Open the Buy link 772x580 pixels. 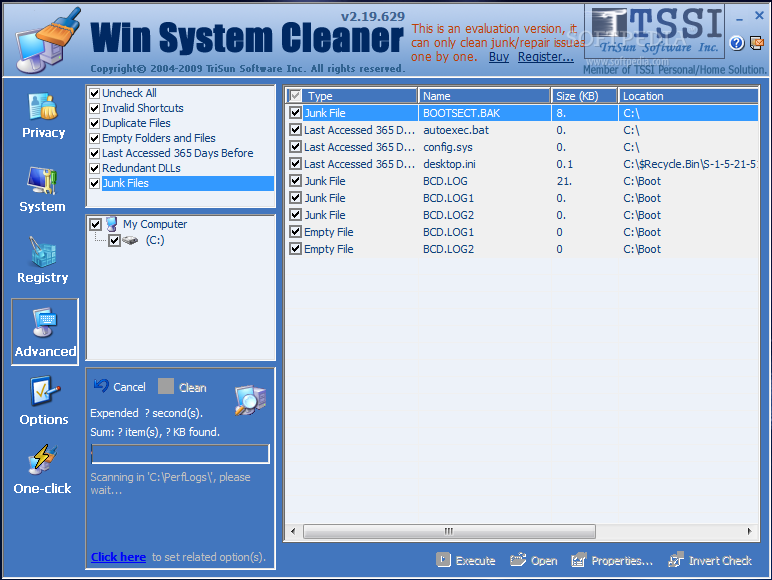pyautogui.click(x=499, y=57)
